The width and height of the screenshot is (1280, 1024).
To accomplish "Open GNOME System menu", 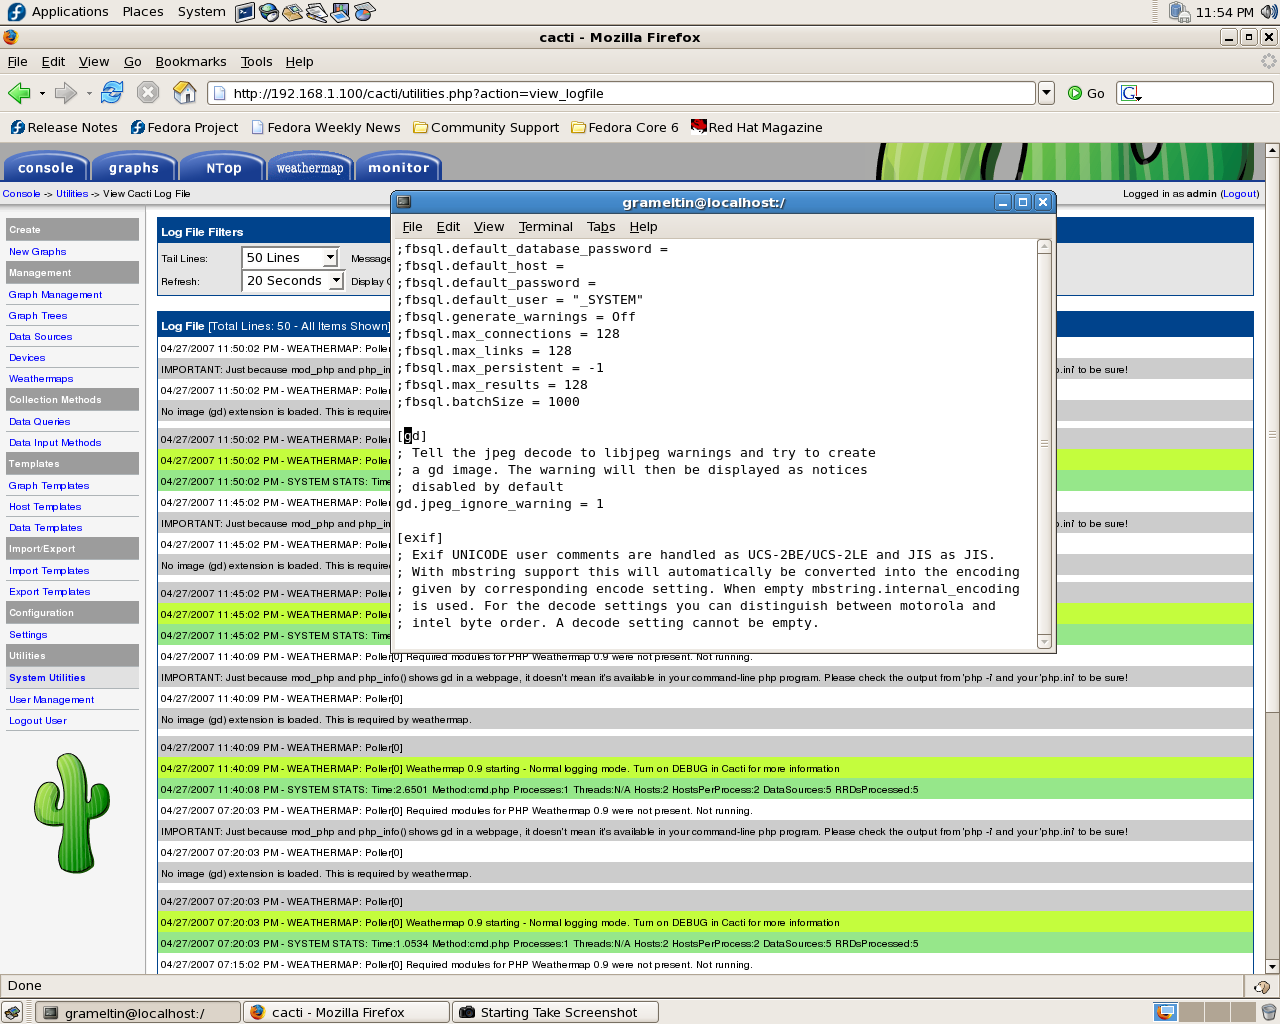I will 202,12.
